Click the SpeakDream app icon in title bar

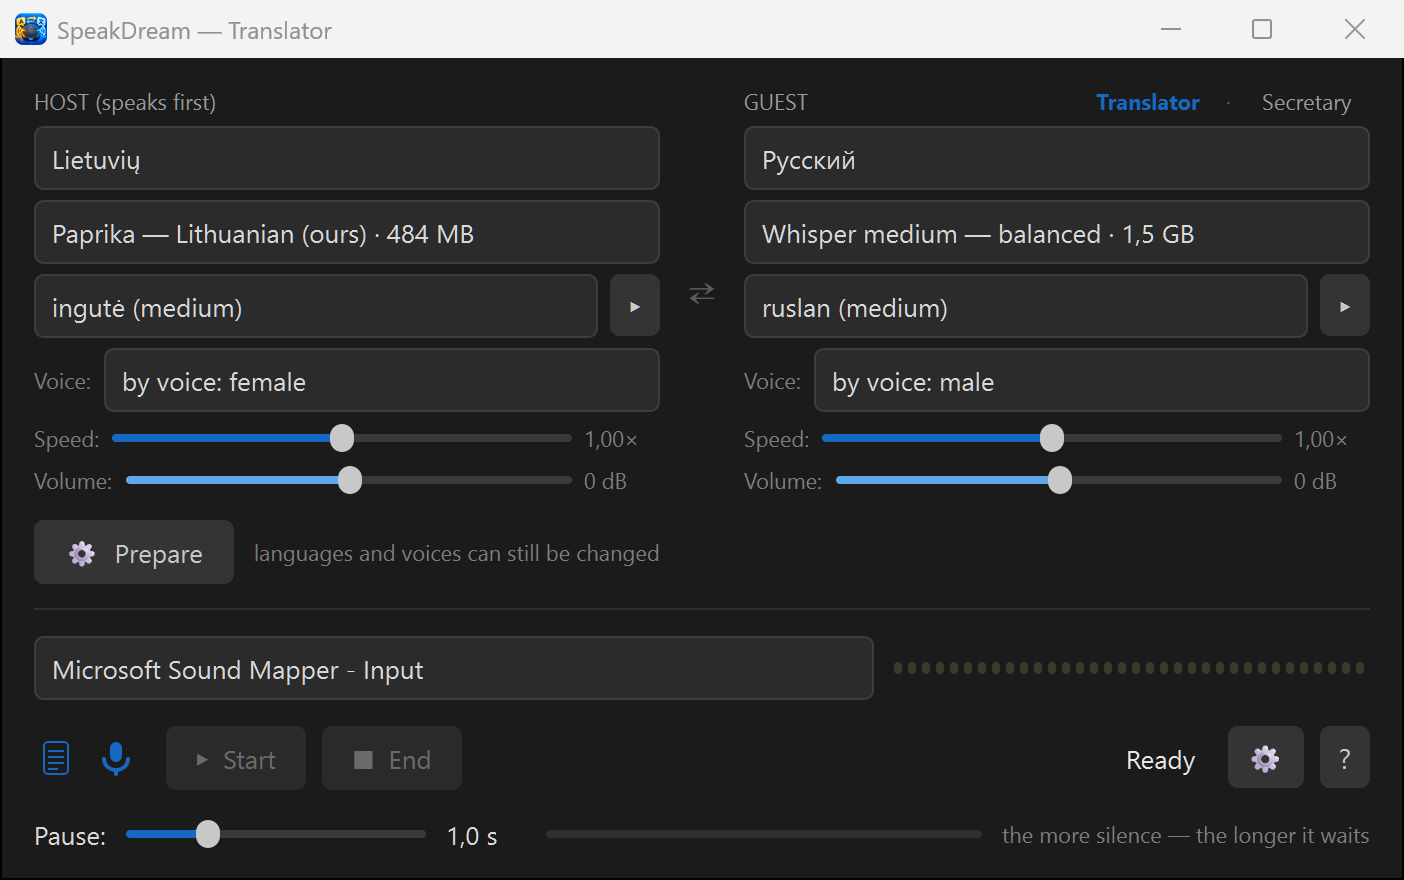point(31,30)
